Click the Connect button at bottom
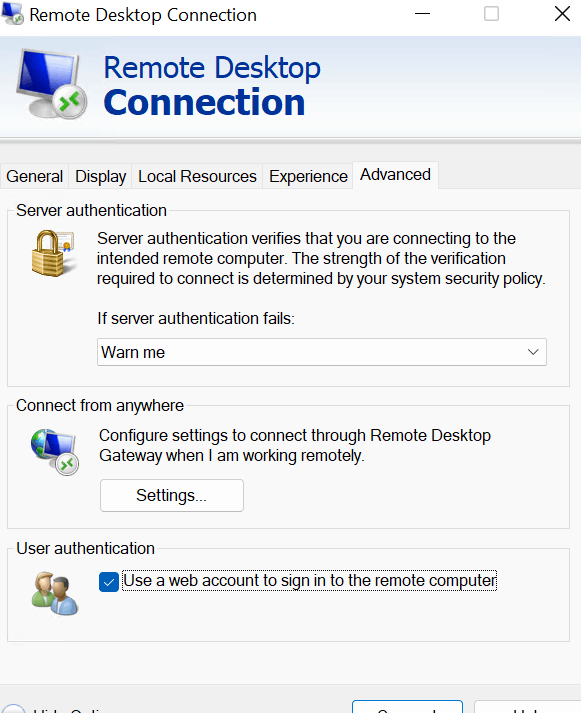The image size is (581, 713). click(x=407, y=707)
